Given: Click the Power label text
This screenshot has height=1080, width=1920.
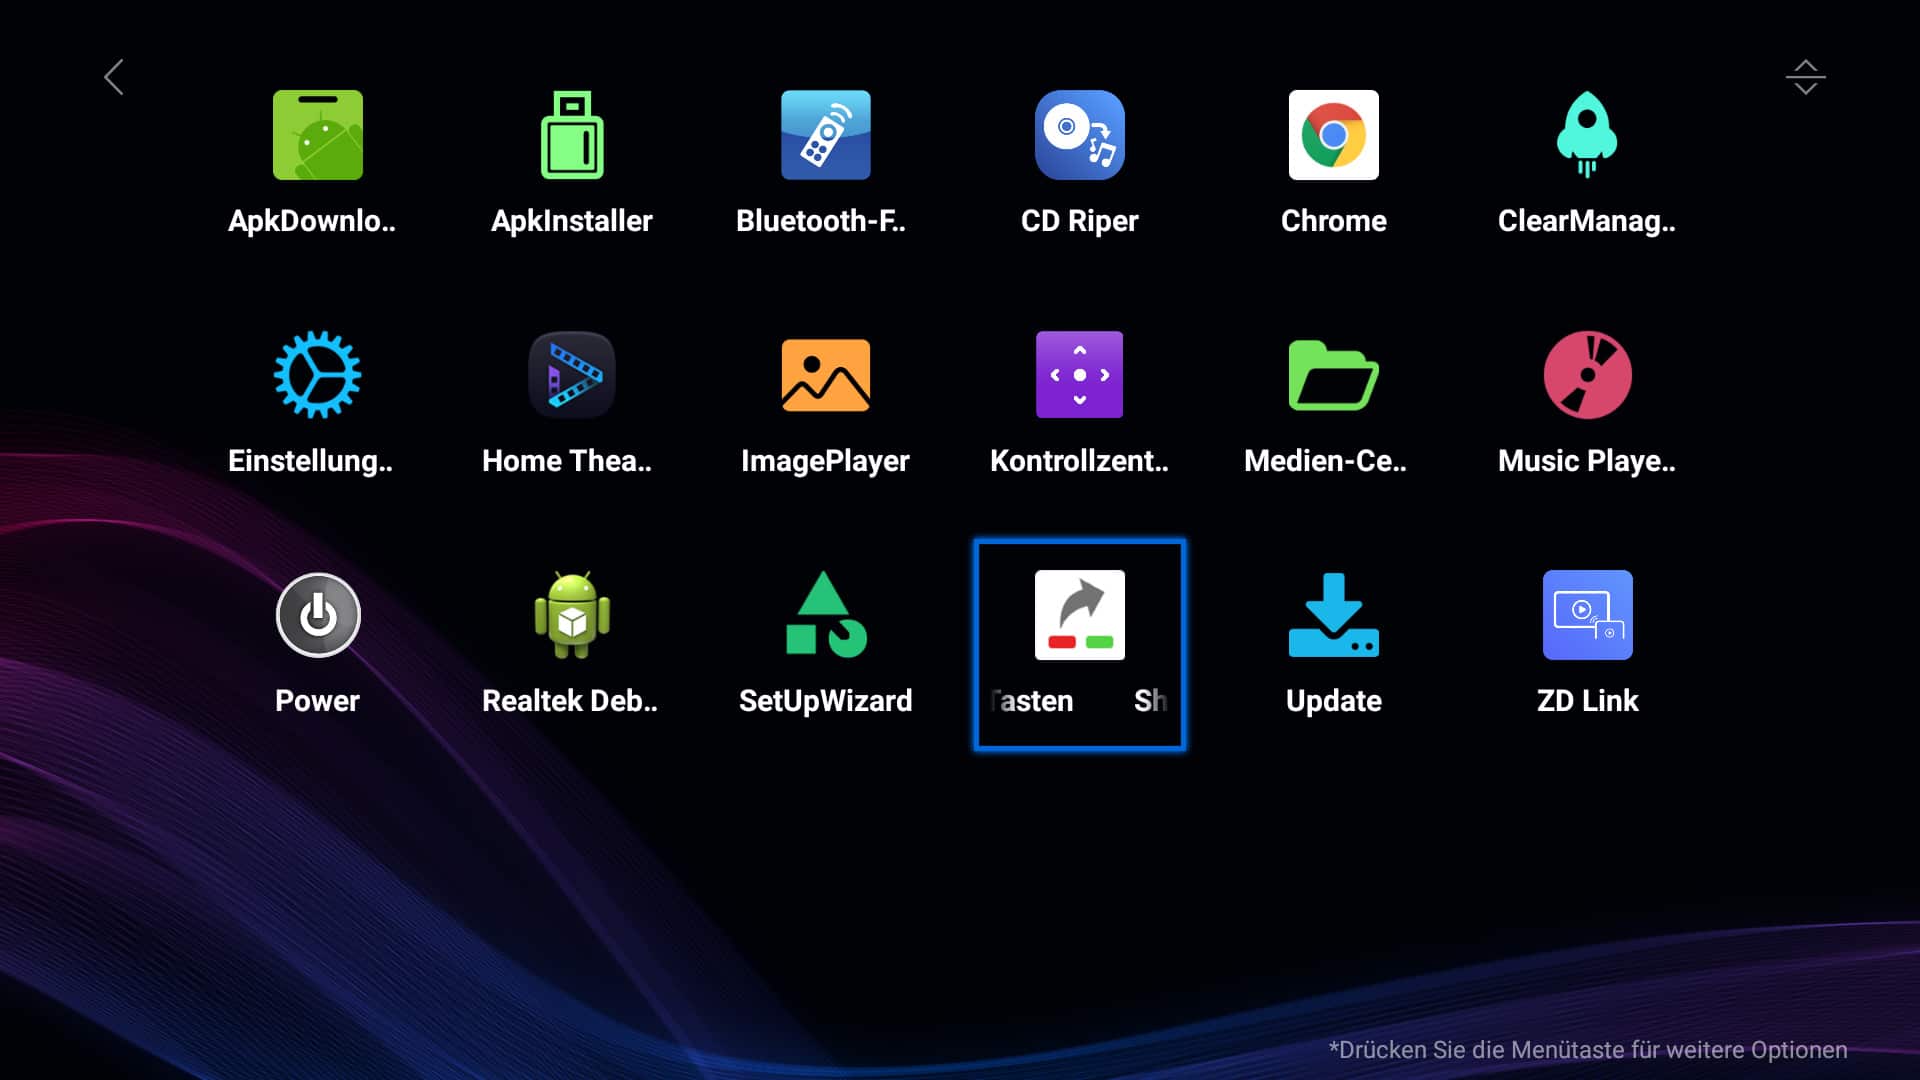Looking at the screenshot, I should [x=317, y=701].
